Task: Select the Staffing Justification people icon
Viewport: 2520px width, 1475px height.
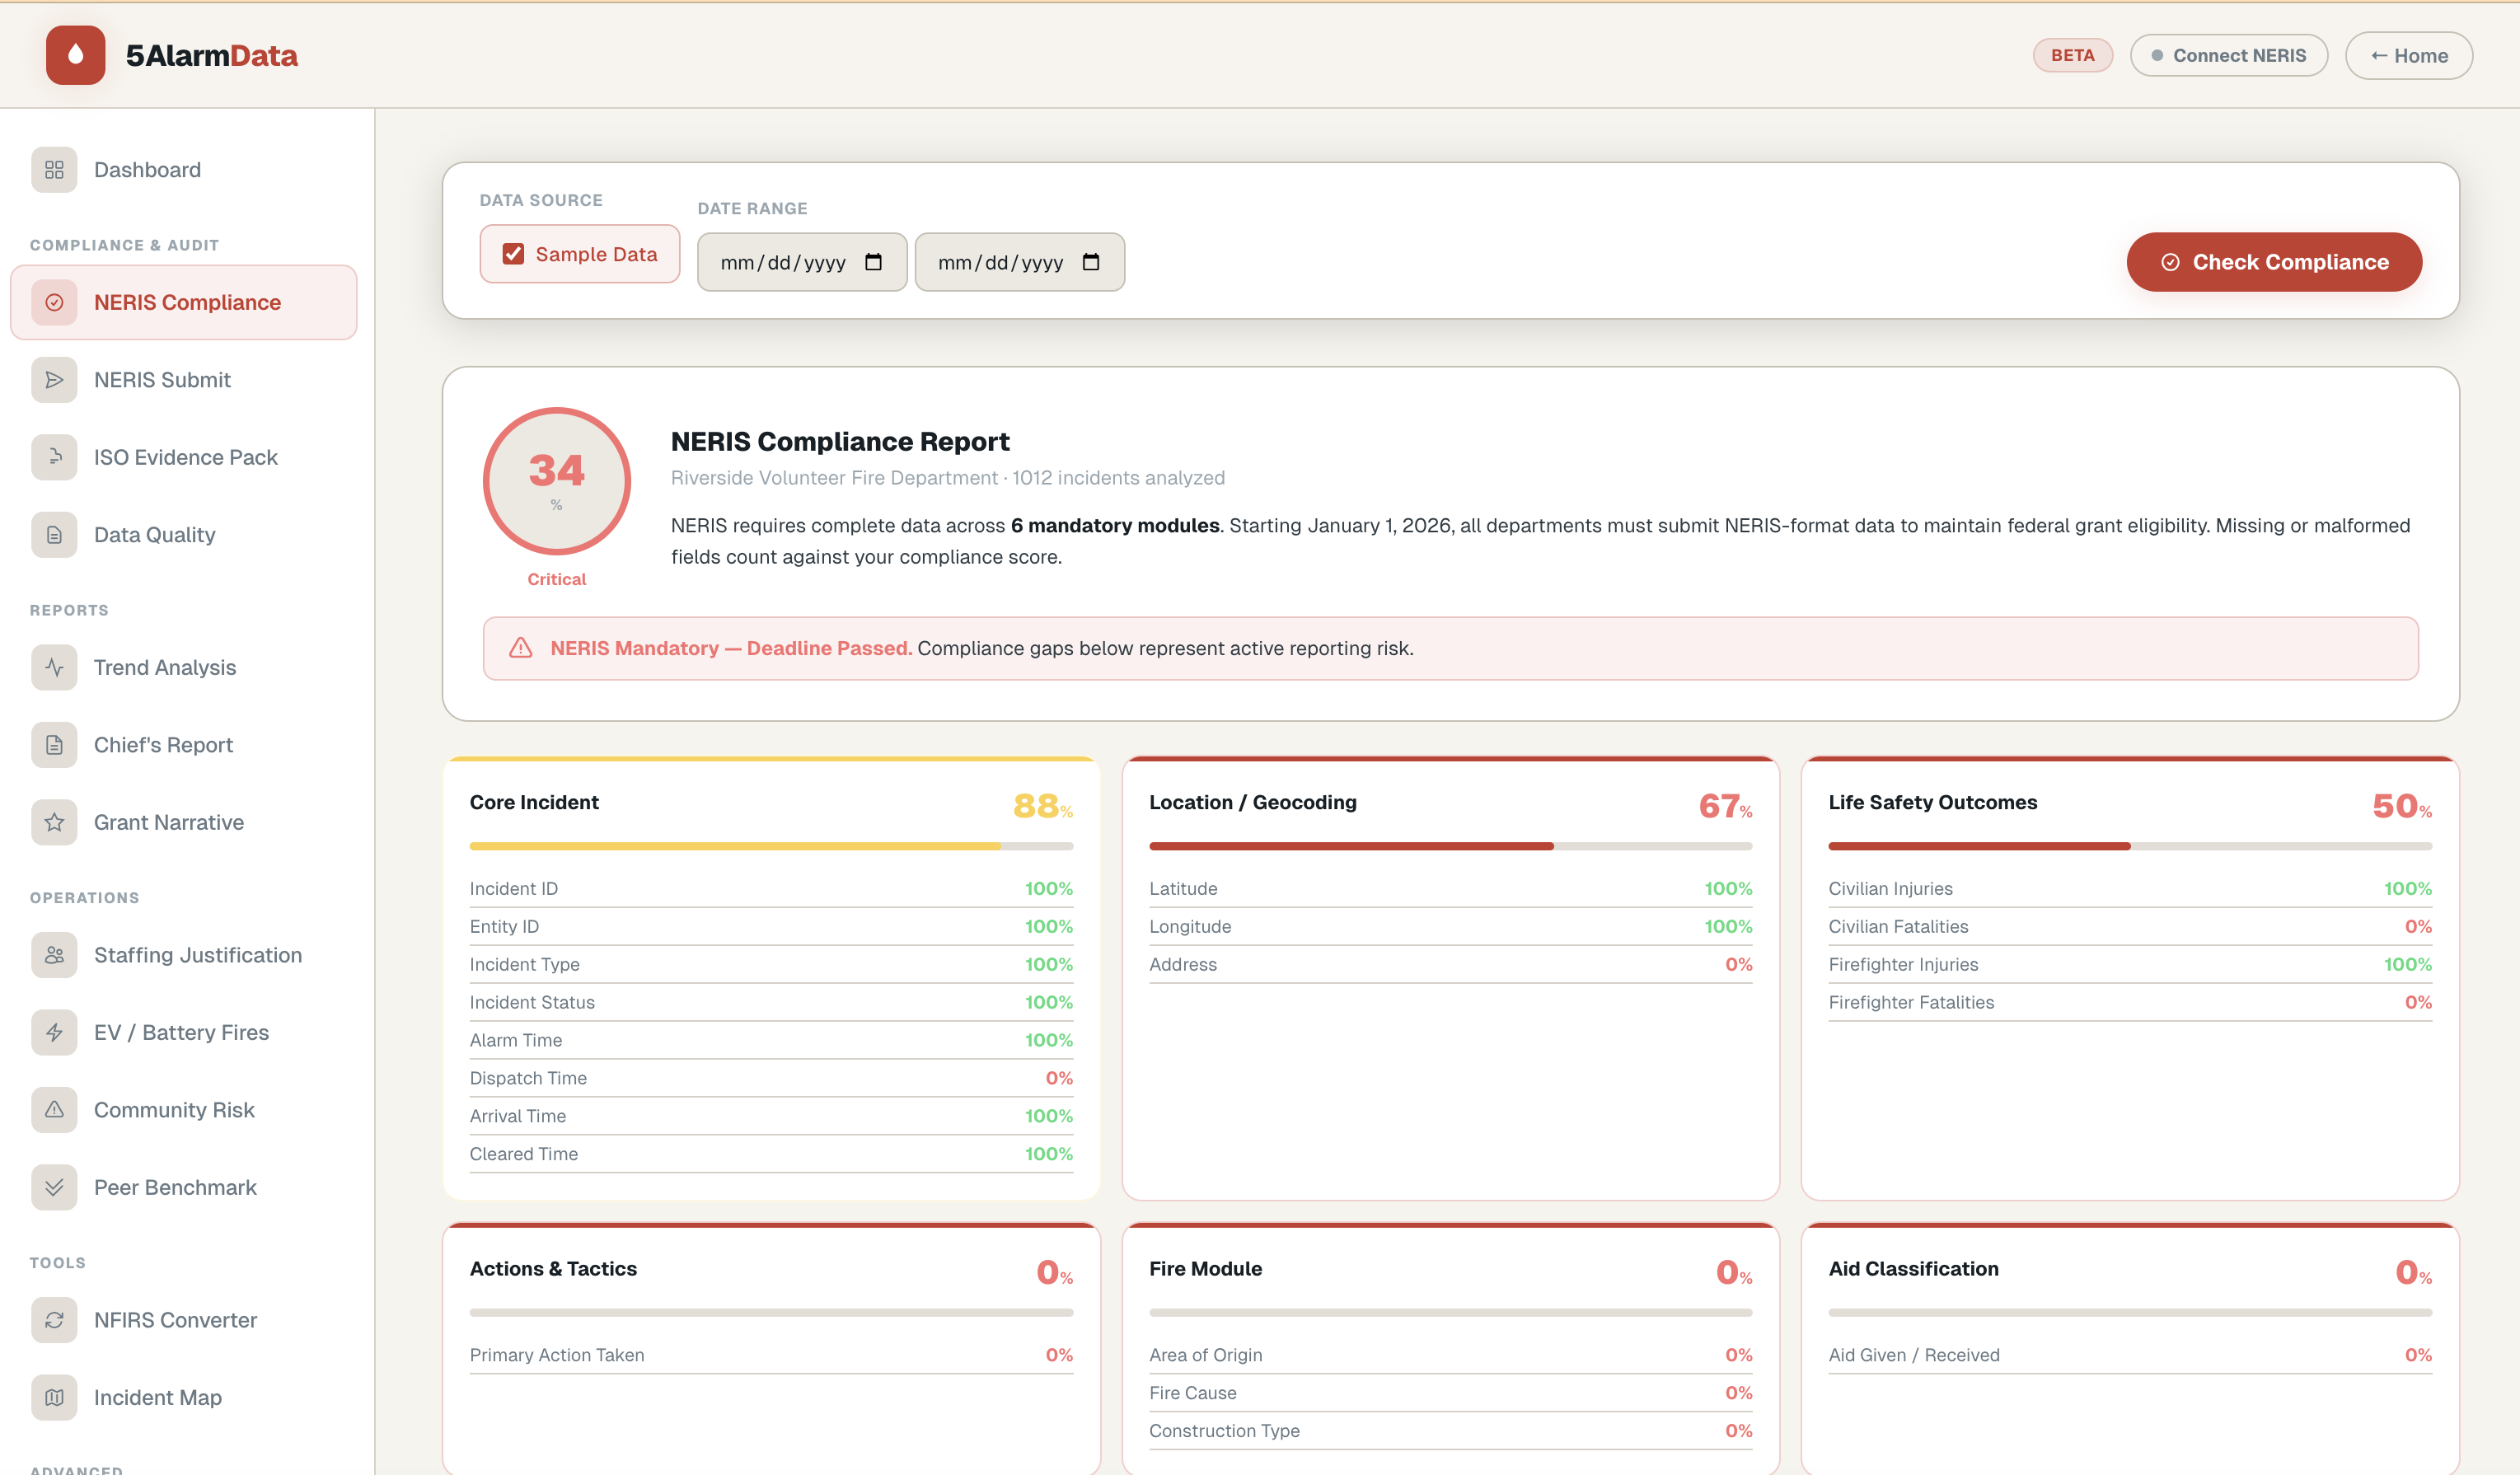Action: coord(54,955)
